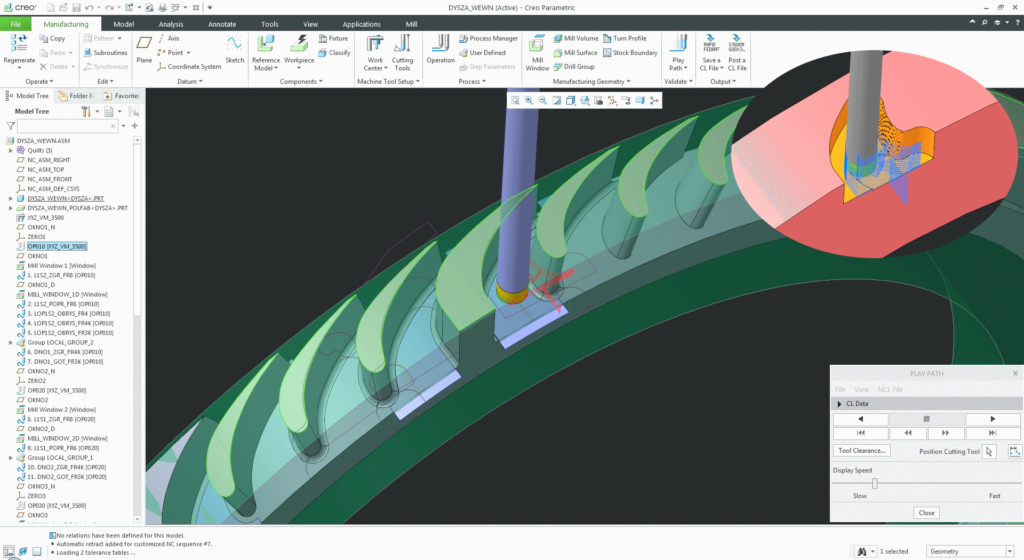This screenshot has width=1024, height=560.
Task: Click the Position Cutting Tool arrow button
Action: pyautogui.click(x=990, y=452)
